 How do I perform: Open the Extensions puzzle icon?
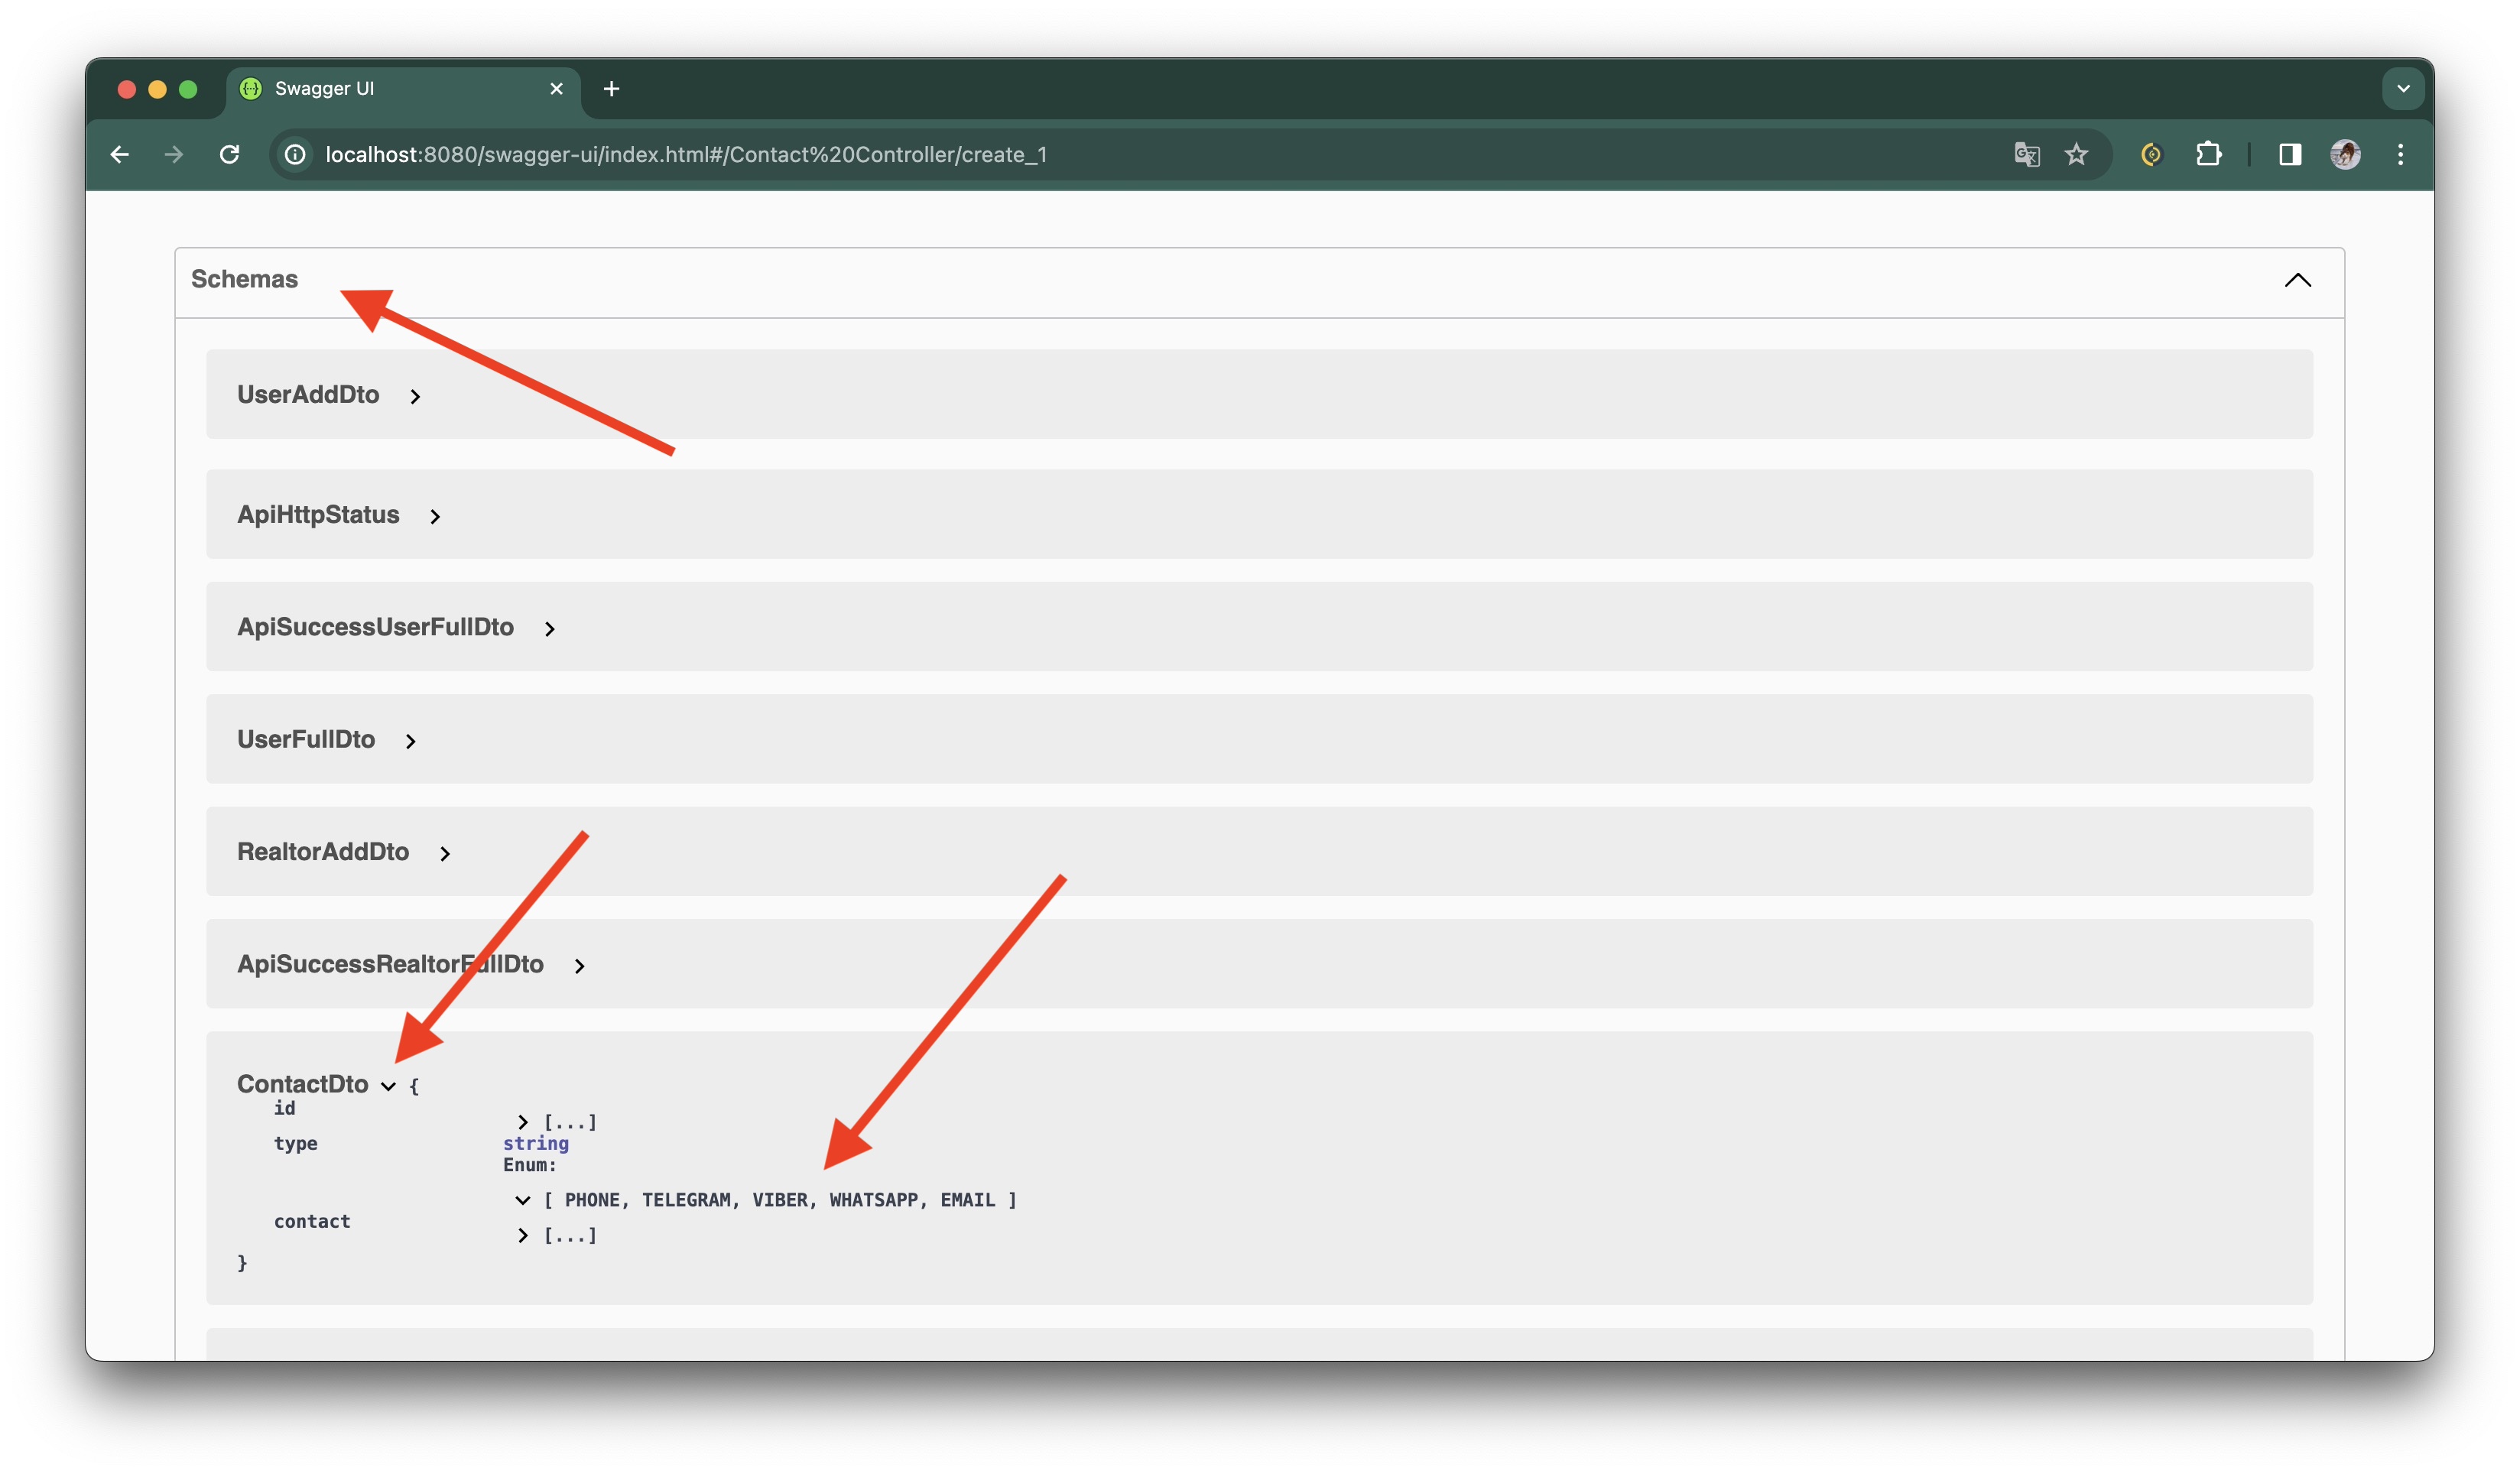coord(2208,154)
